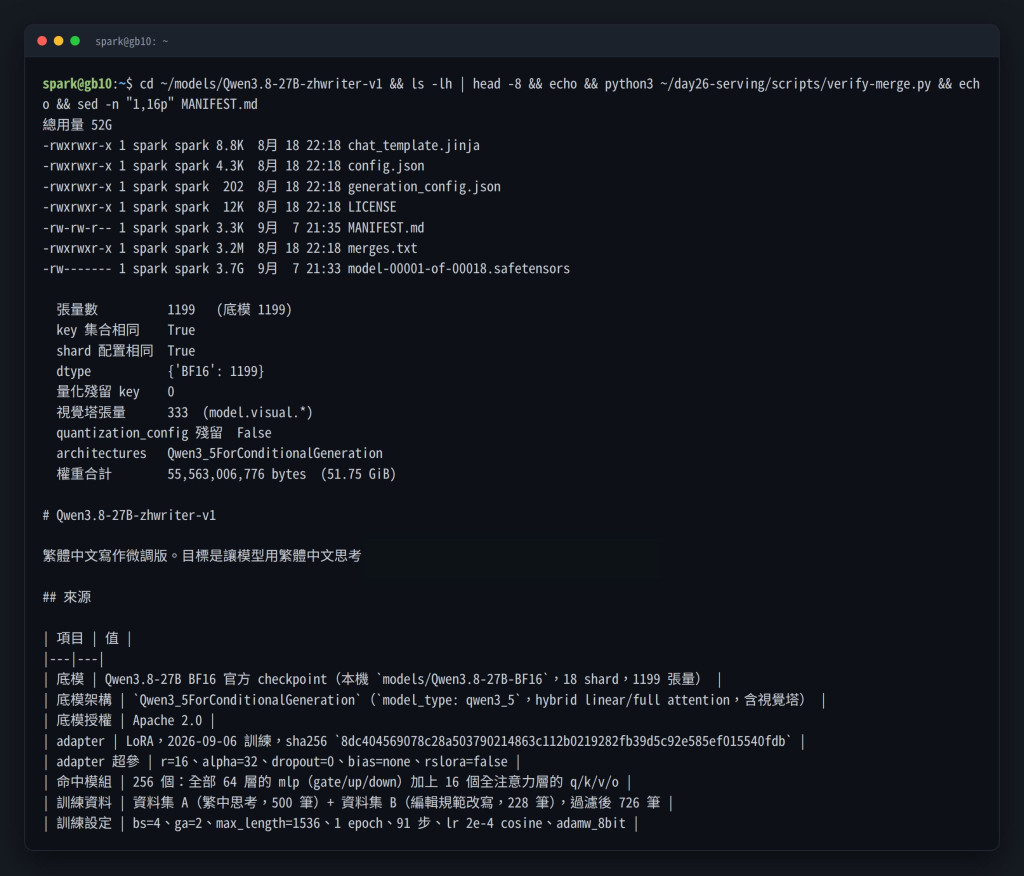Click the 底模 Qwen3.8-27B BF16 row
Image resolution: width=1024 pixels, height=876 pixels.
[x=382, y=679]
